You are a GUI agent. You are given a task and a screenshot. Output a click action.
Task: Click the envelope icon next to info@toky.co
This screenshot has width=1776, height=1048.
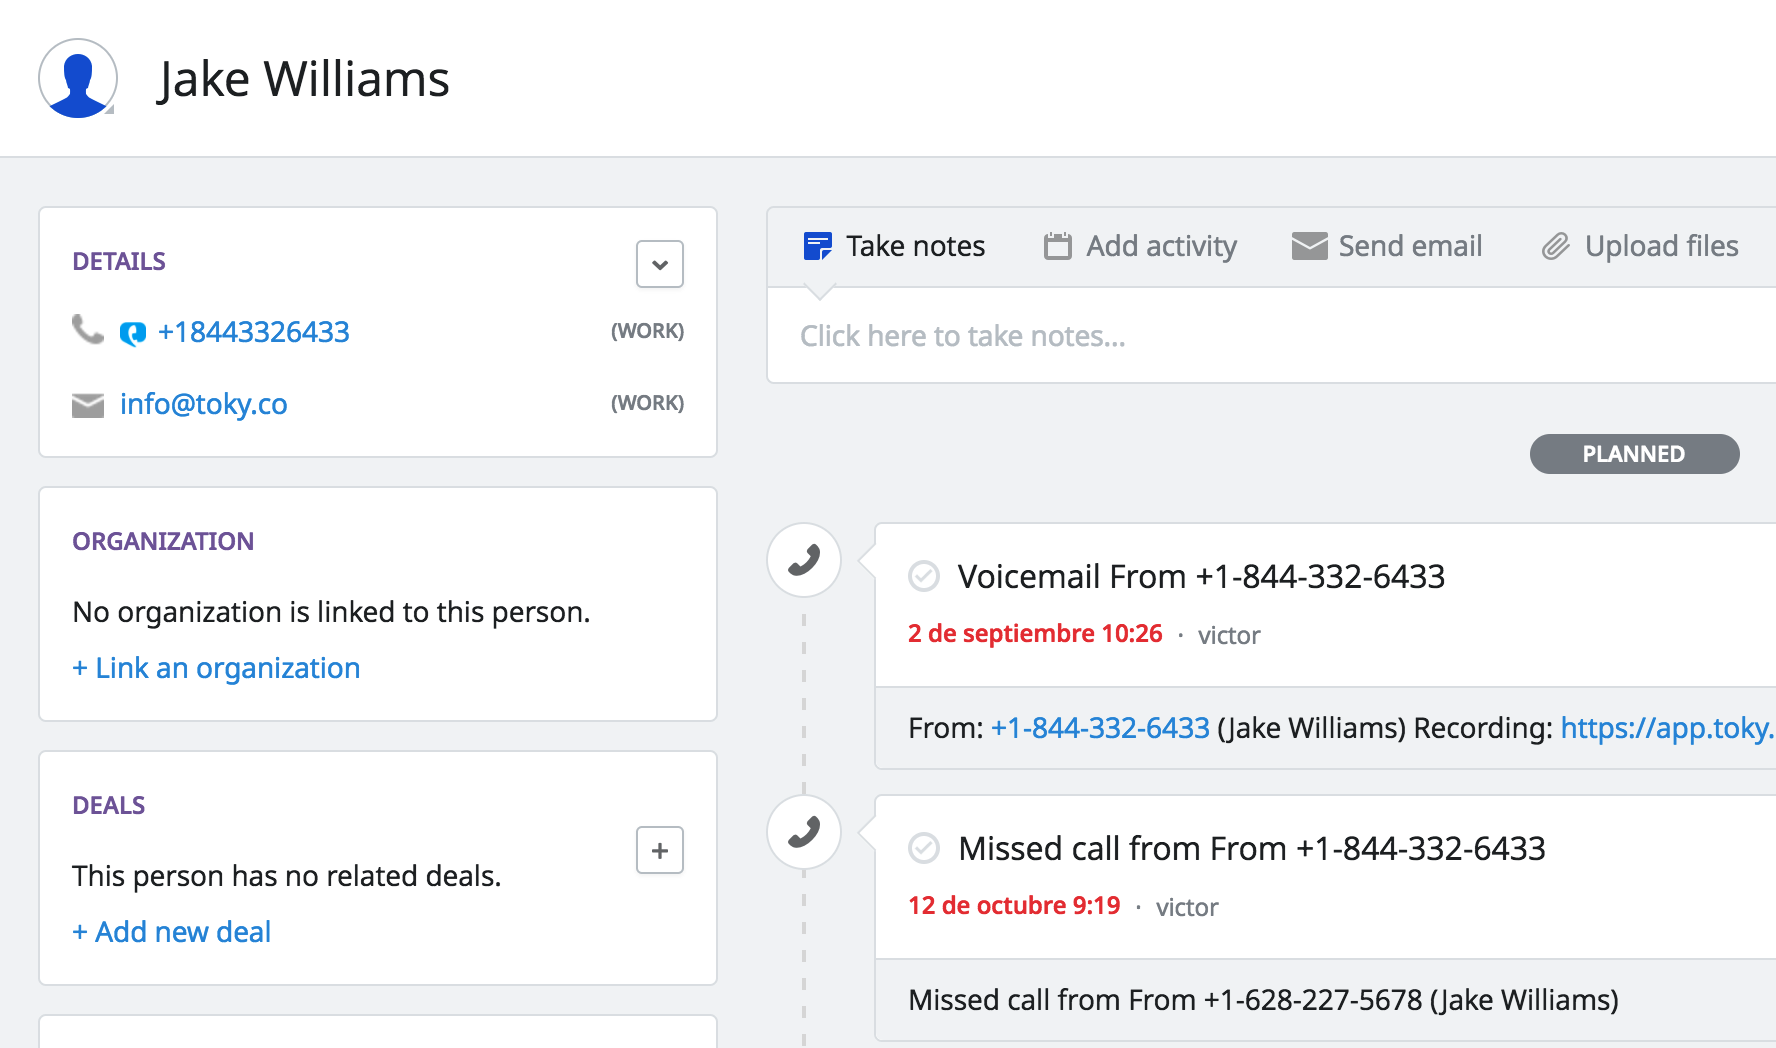(x=88, y=405)
